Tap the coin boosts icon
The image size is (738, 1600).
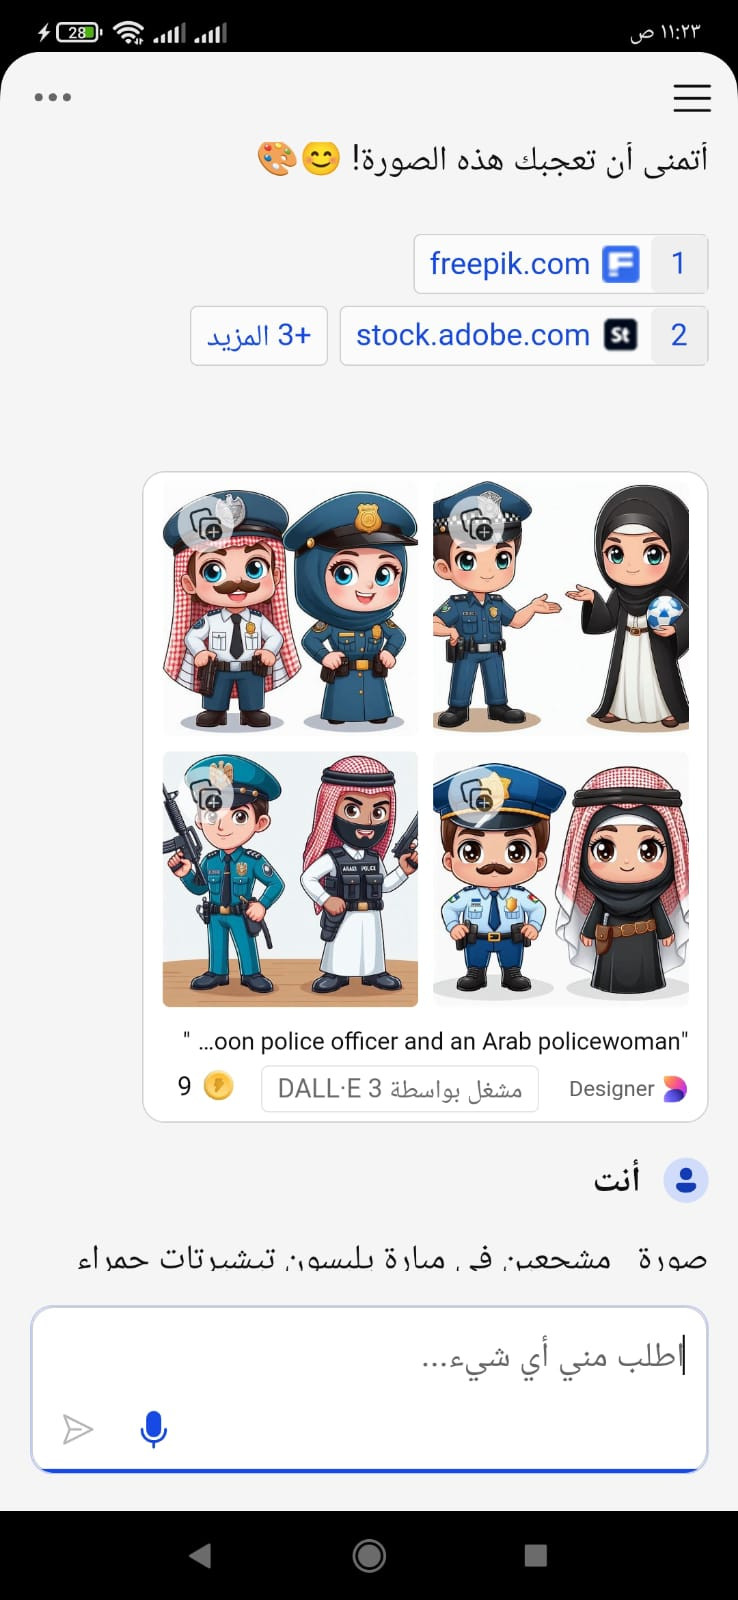(218, 1086)
